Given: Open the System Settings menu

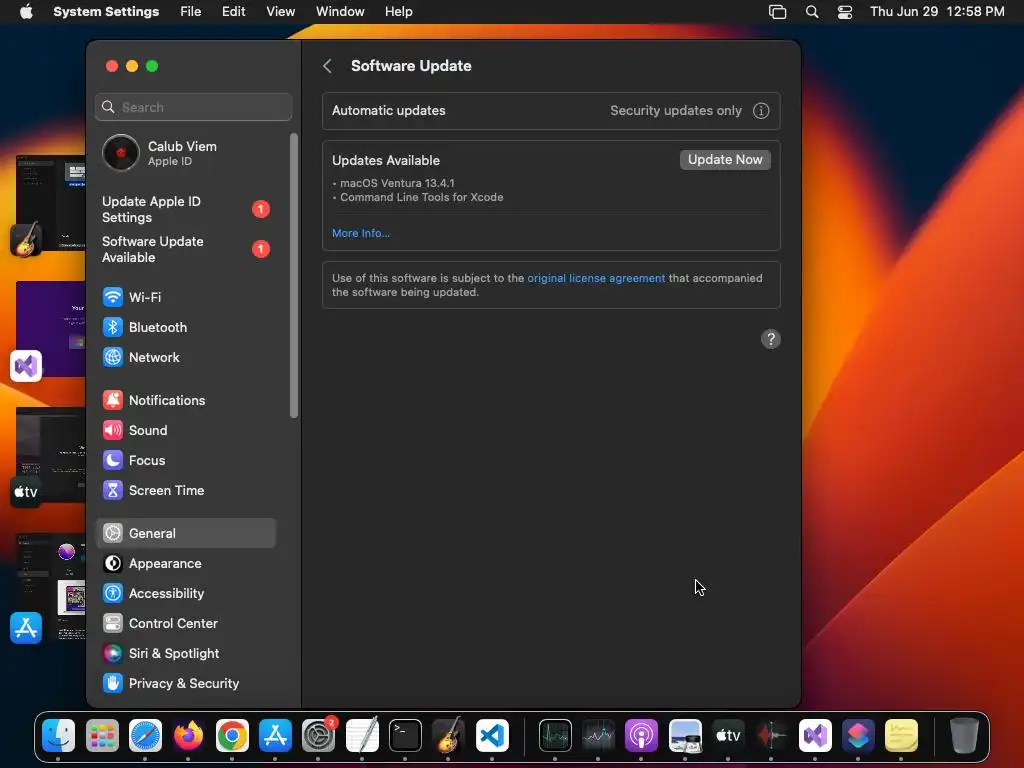Looking at the screenshot, I should click(106, 12).
